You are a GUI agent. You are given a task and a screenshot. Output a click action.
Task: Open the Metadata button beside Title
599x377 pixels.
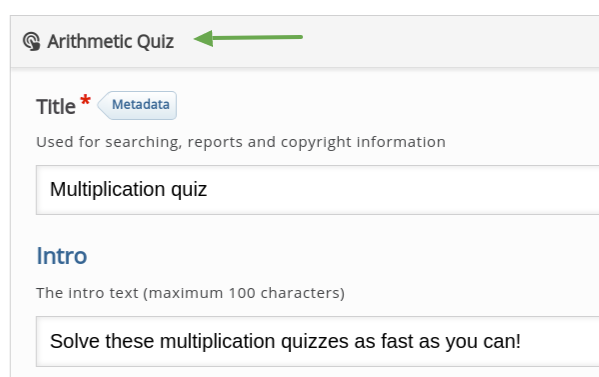click(x=137, y=105)
